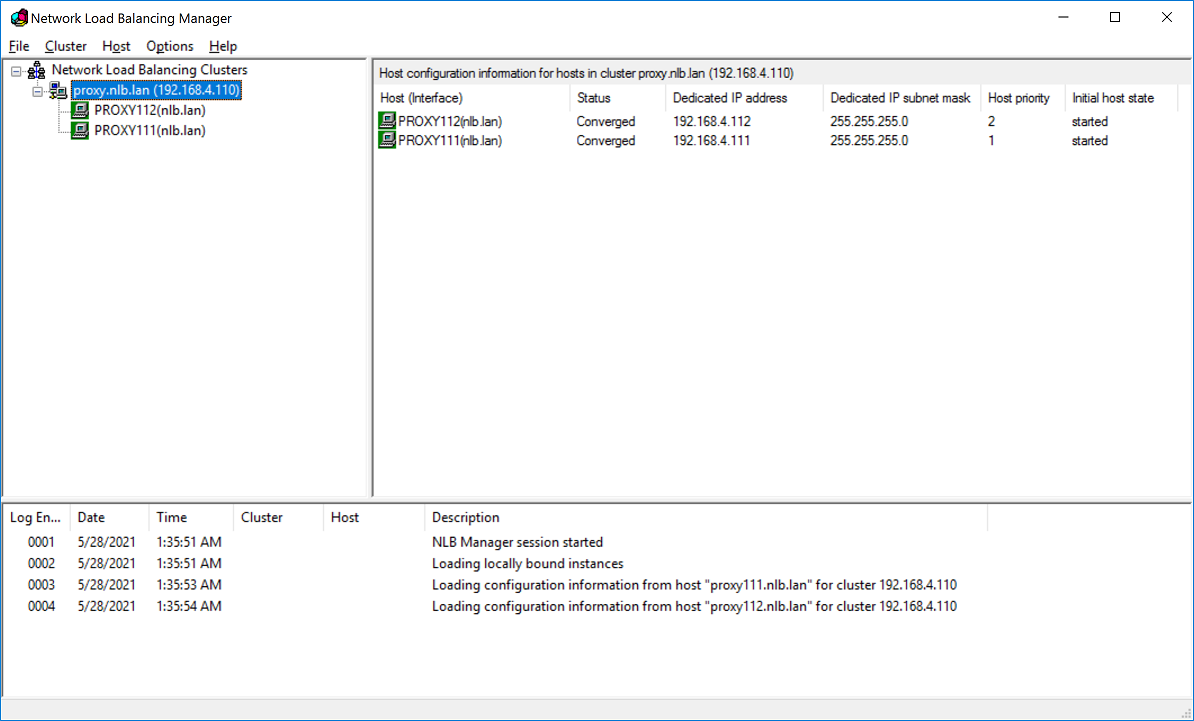The height and width of the screenshot is (721, 1194).
Task: Select Network Load Balancing Clusters tree label
Action: (x=149, y=70)
